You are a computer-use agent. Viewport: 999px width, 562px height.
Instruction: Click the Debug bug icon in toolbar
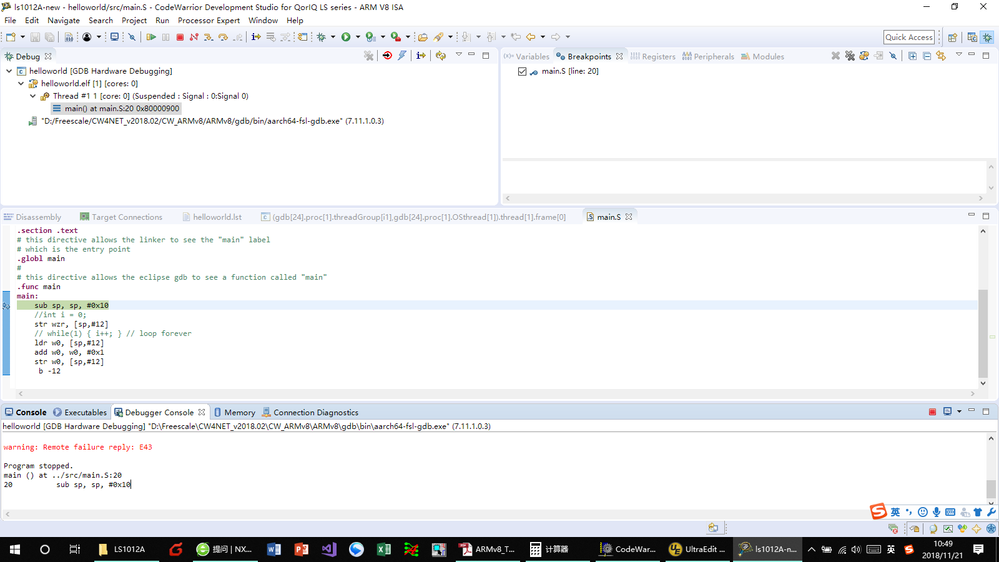pos(321,37)
